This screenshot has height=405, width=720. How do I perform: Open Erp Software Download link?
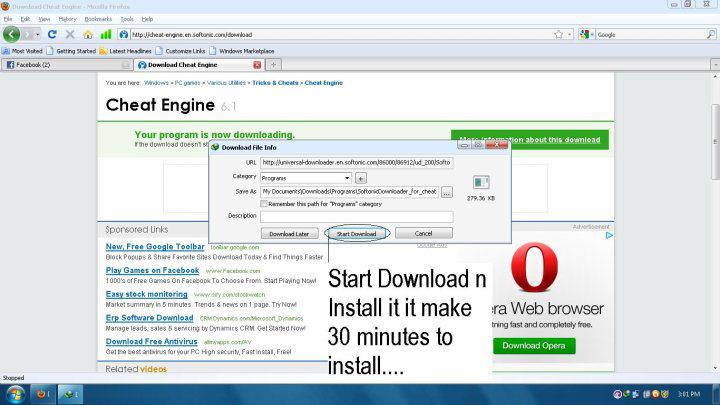point(149,318)
